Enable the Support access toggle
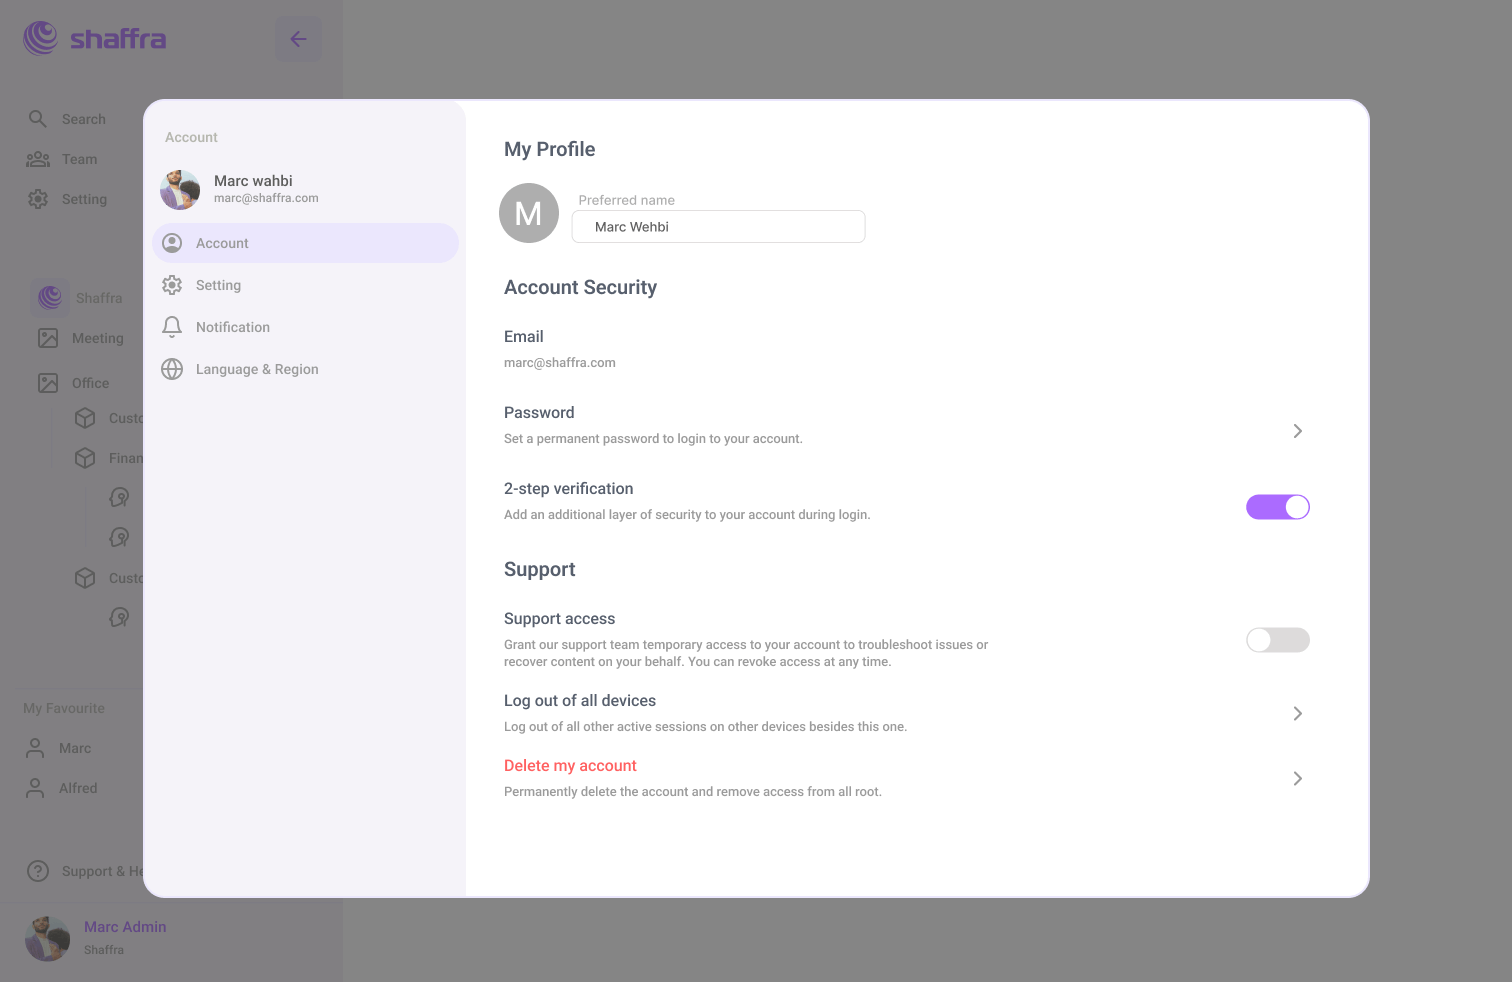1512x982 pixels. click(x=1277, y=640)
